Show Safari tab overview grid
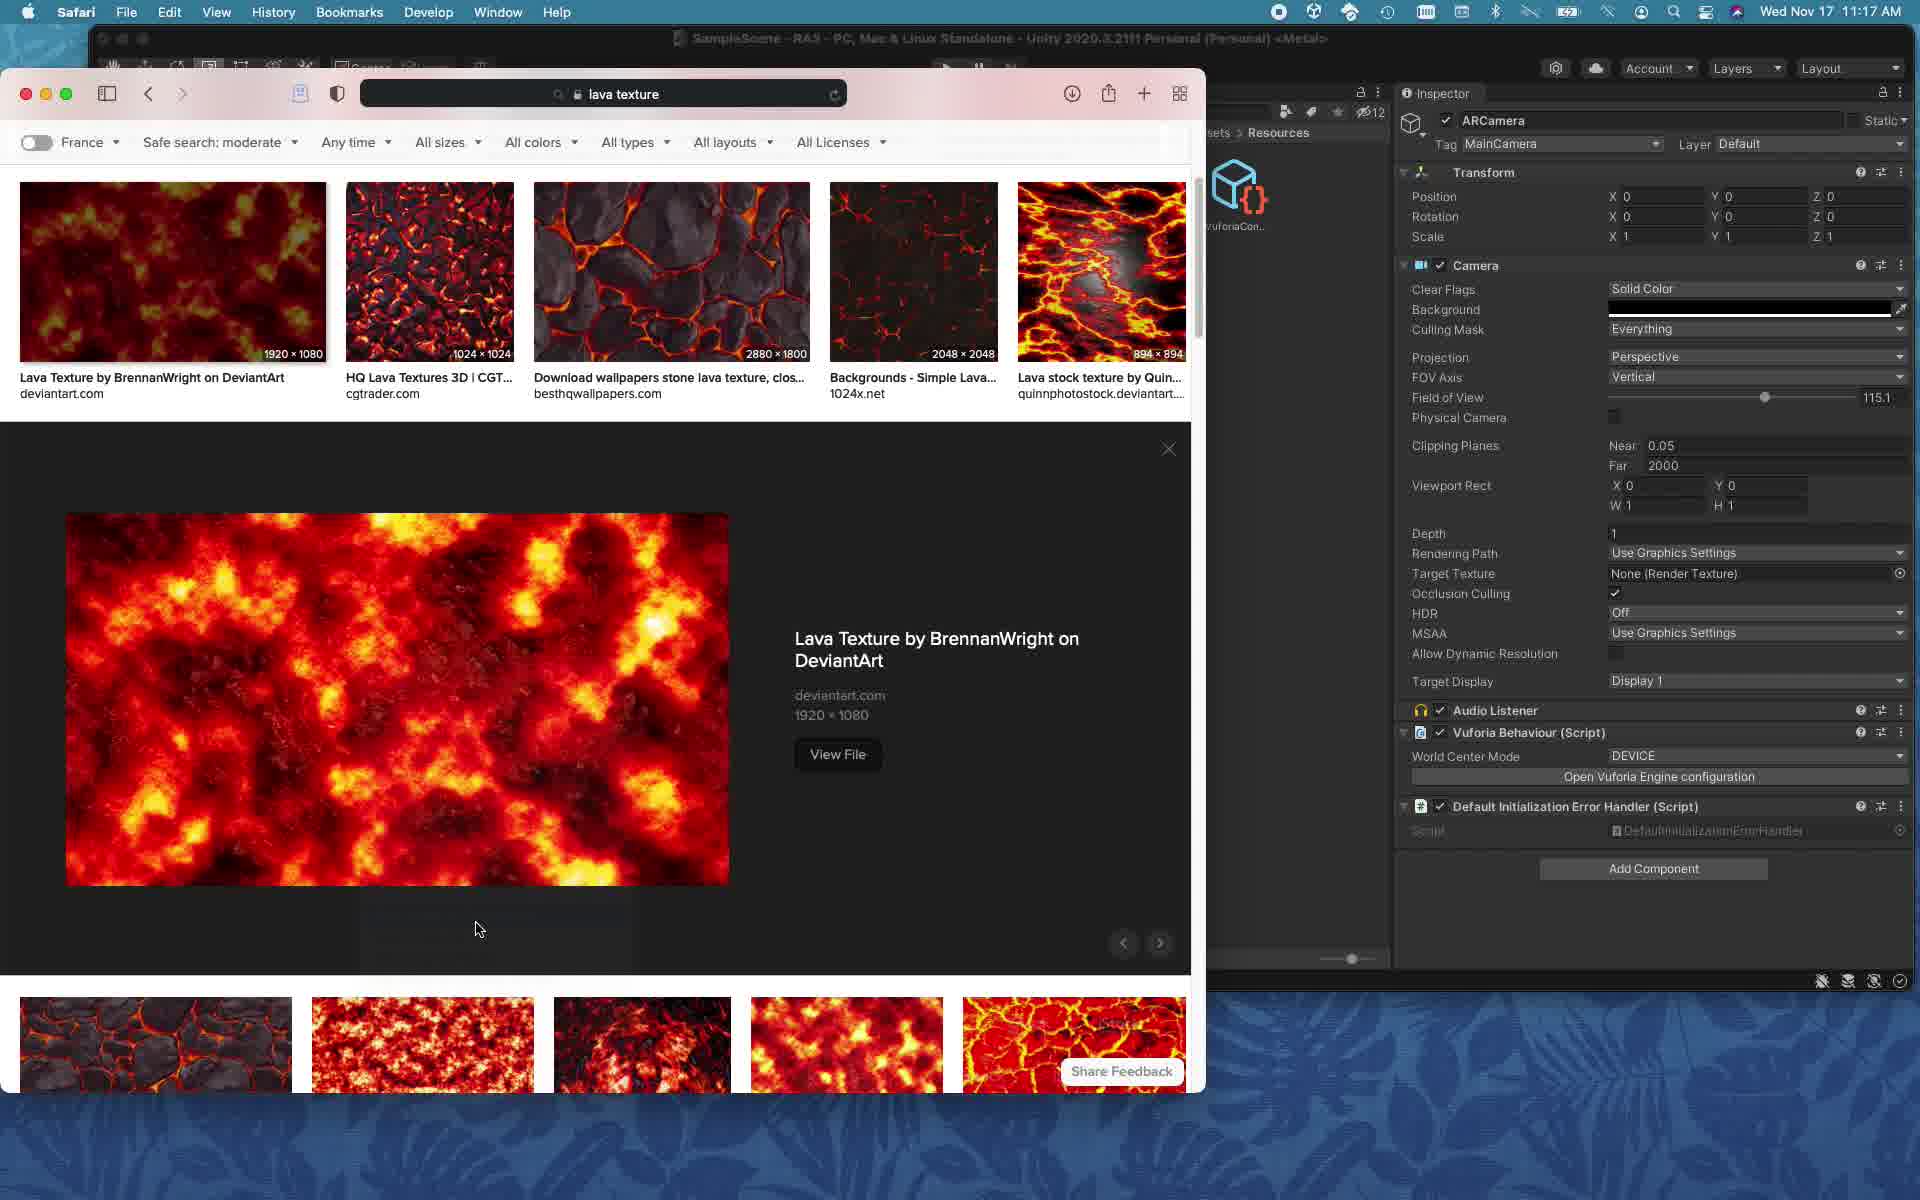Screen dimensions: 1920x1200 pos(1180,94)
